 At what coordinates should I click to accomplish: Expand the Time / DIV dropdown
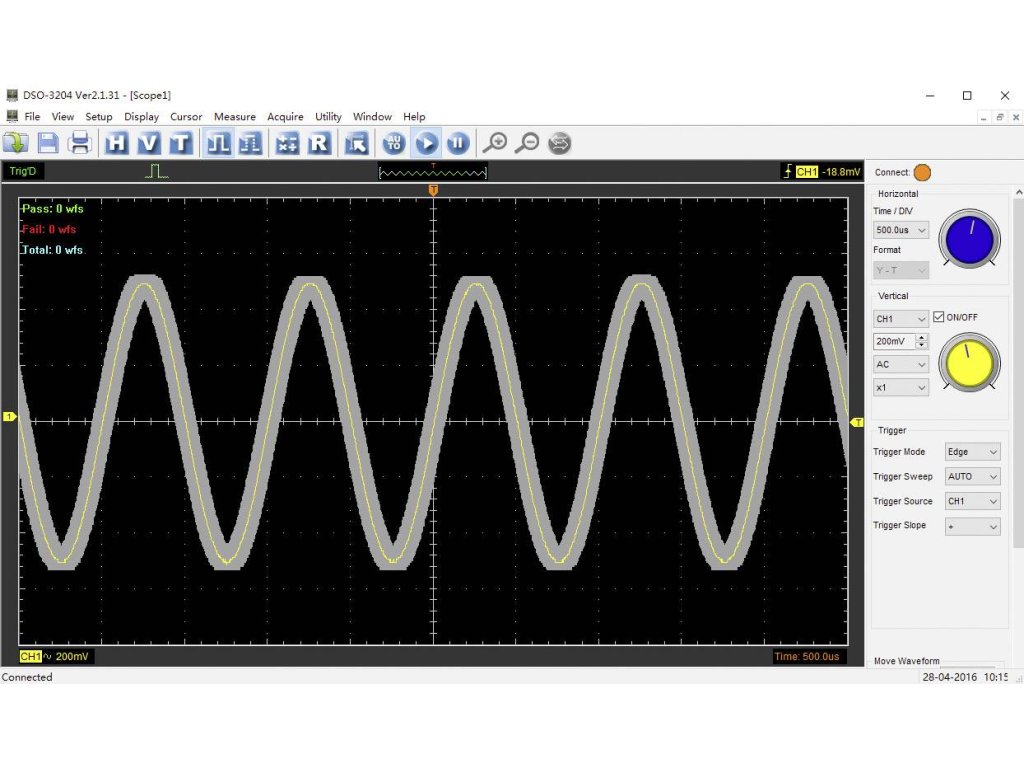pos(901,230)
